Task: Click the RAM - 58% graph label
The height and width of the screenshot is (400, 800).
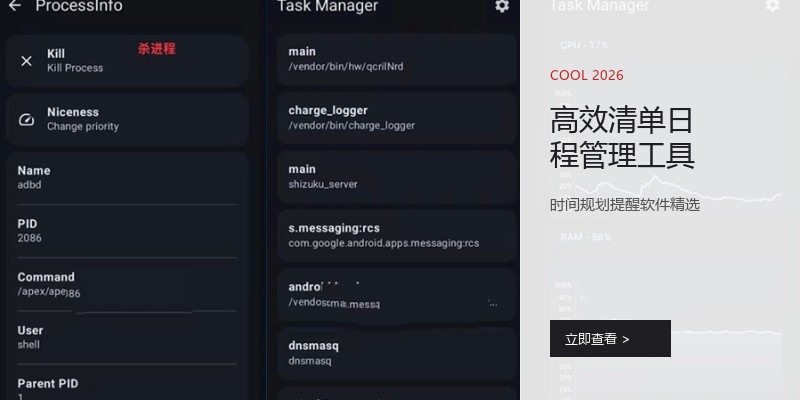Action: (x=586, y=237)
